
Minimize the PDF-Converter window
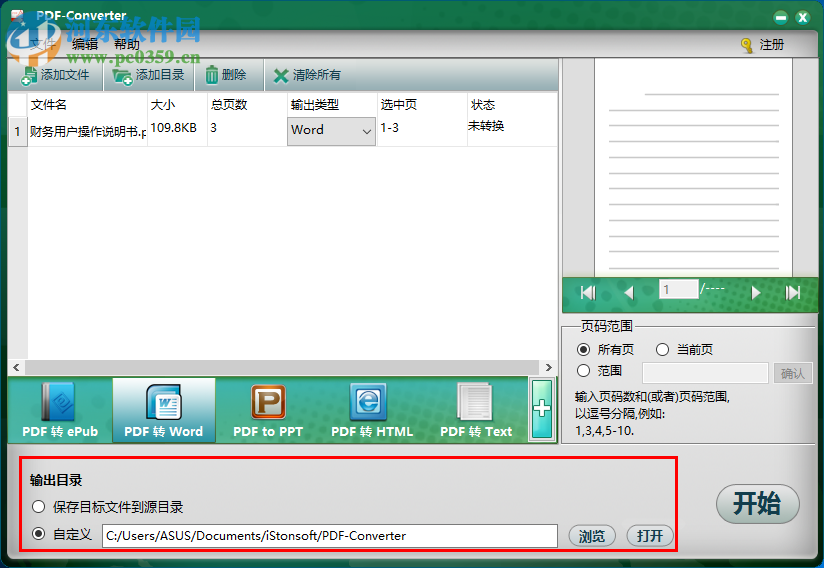[x=781, y=18]
